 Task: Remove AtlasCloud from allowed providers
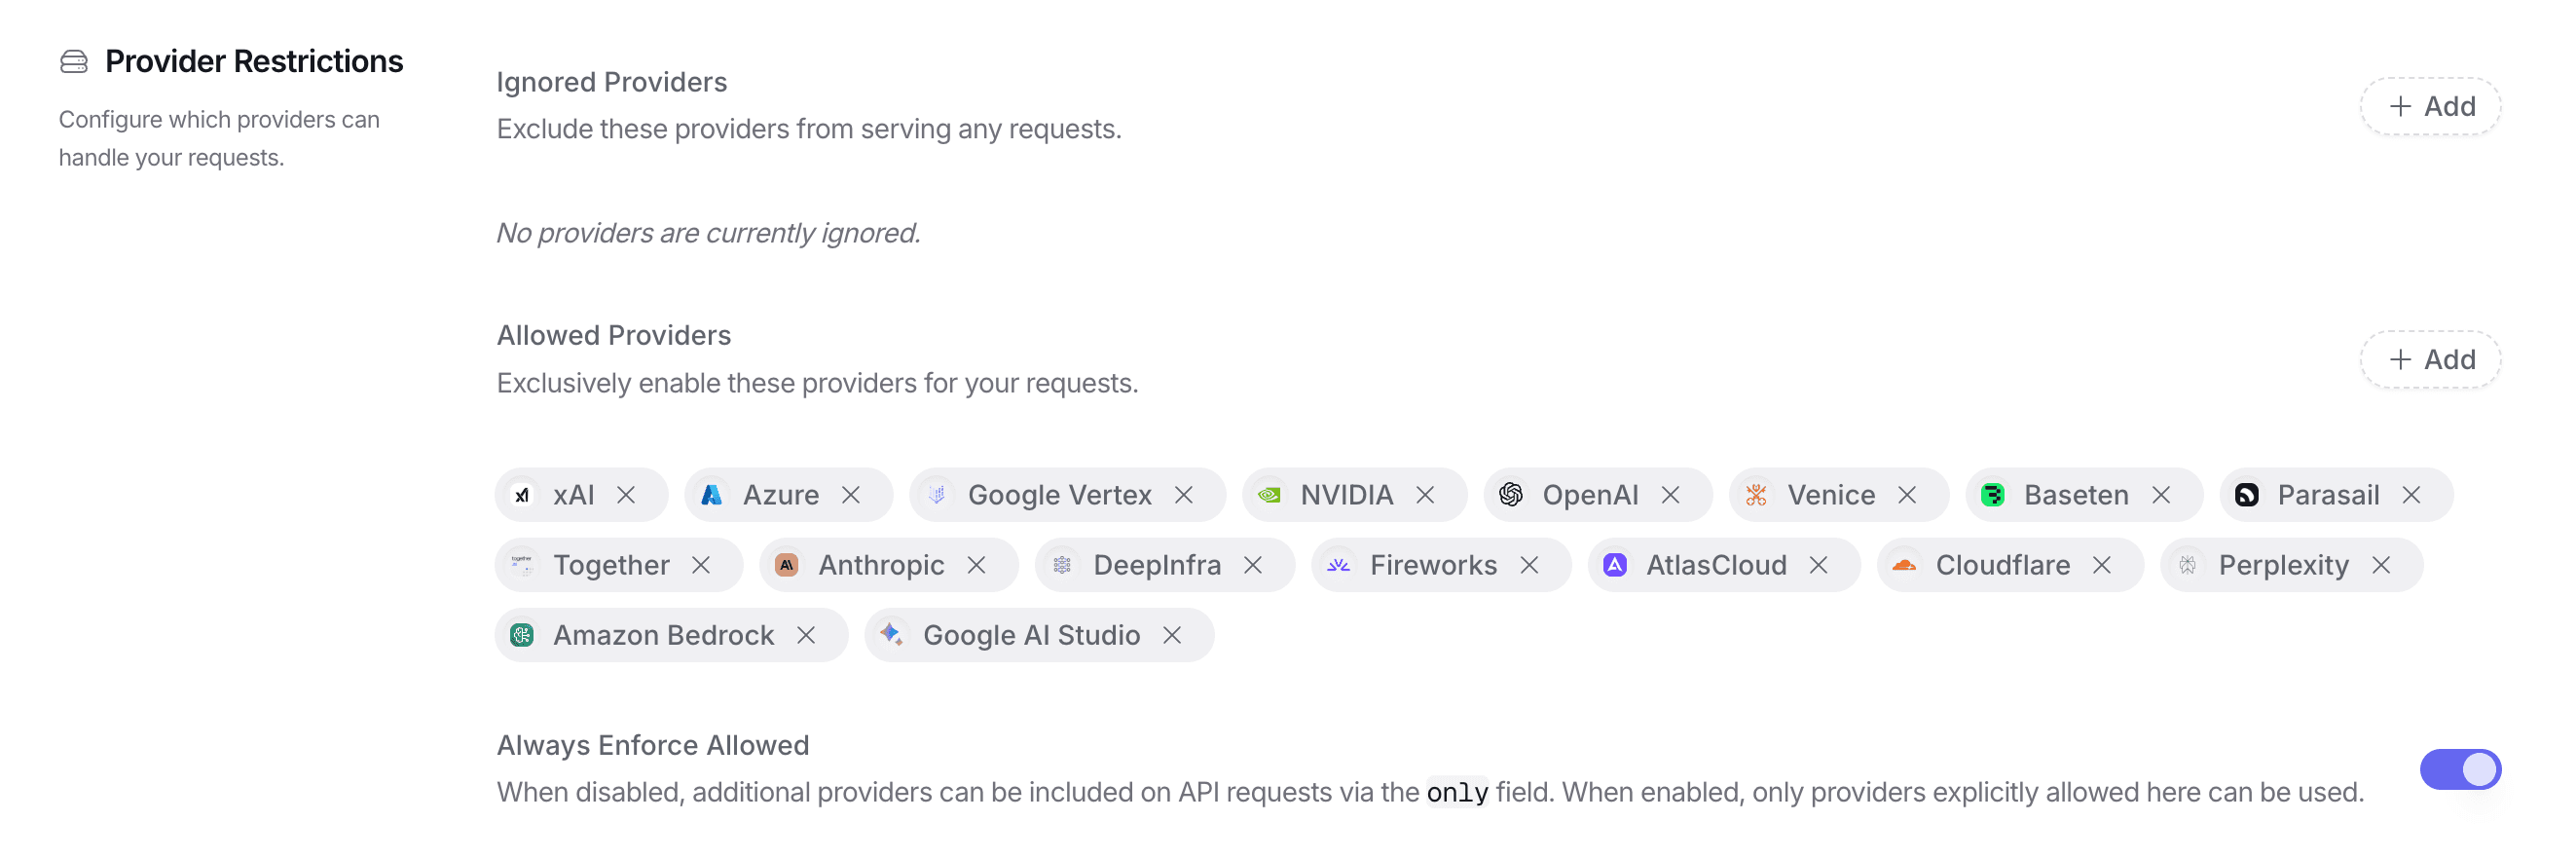tap(1819, 565)
